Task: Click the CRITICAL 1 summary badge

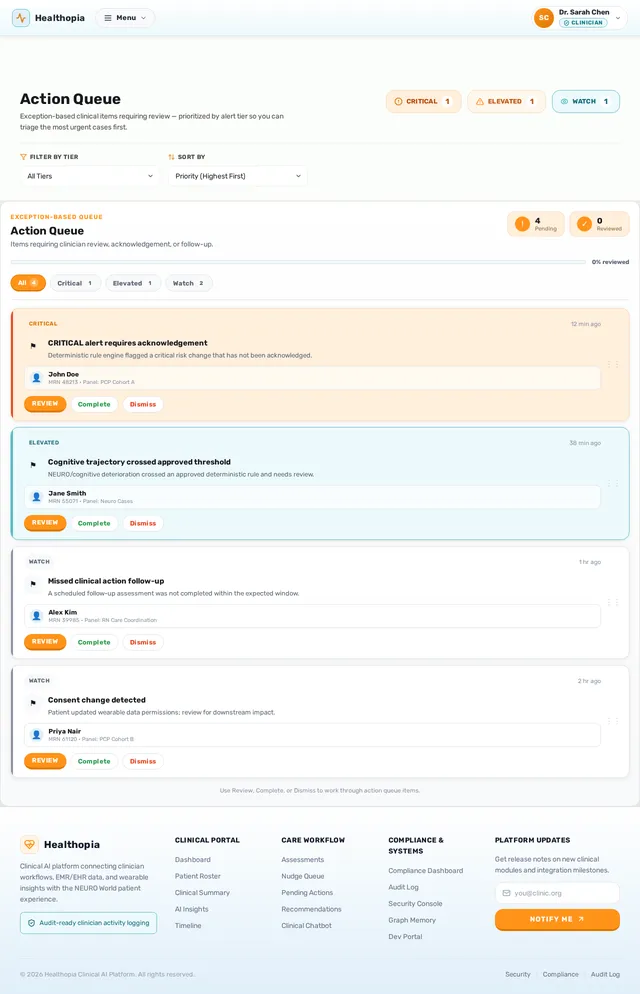Action: coord(423,101)
